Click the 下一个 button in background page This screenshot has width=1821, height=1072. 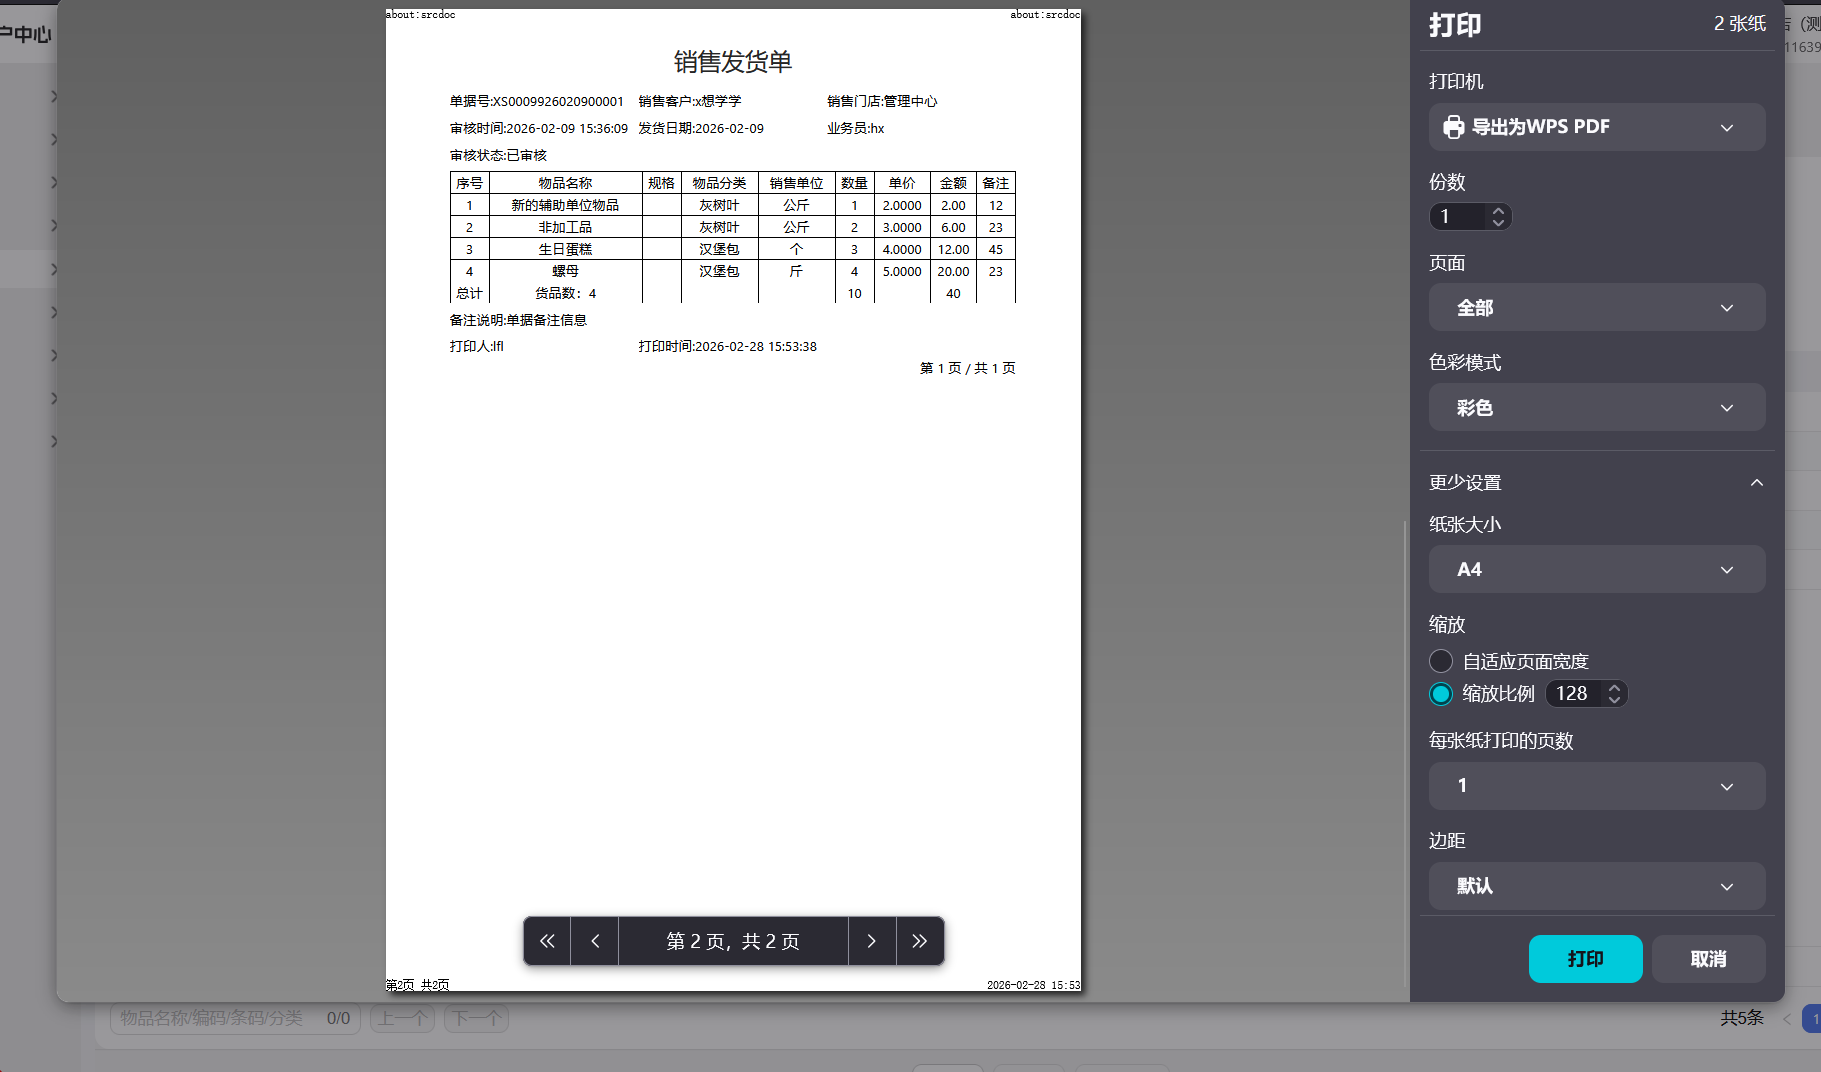(476, 1018)
